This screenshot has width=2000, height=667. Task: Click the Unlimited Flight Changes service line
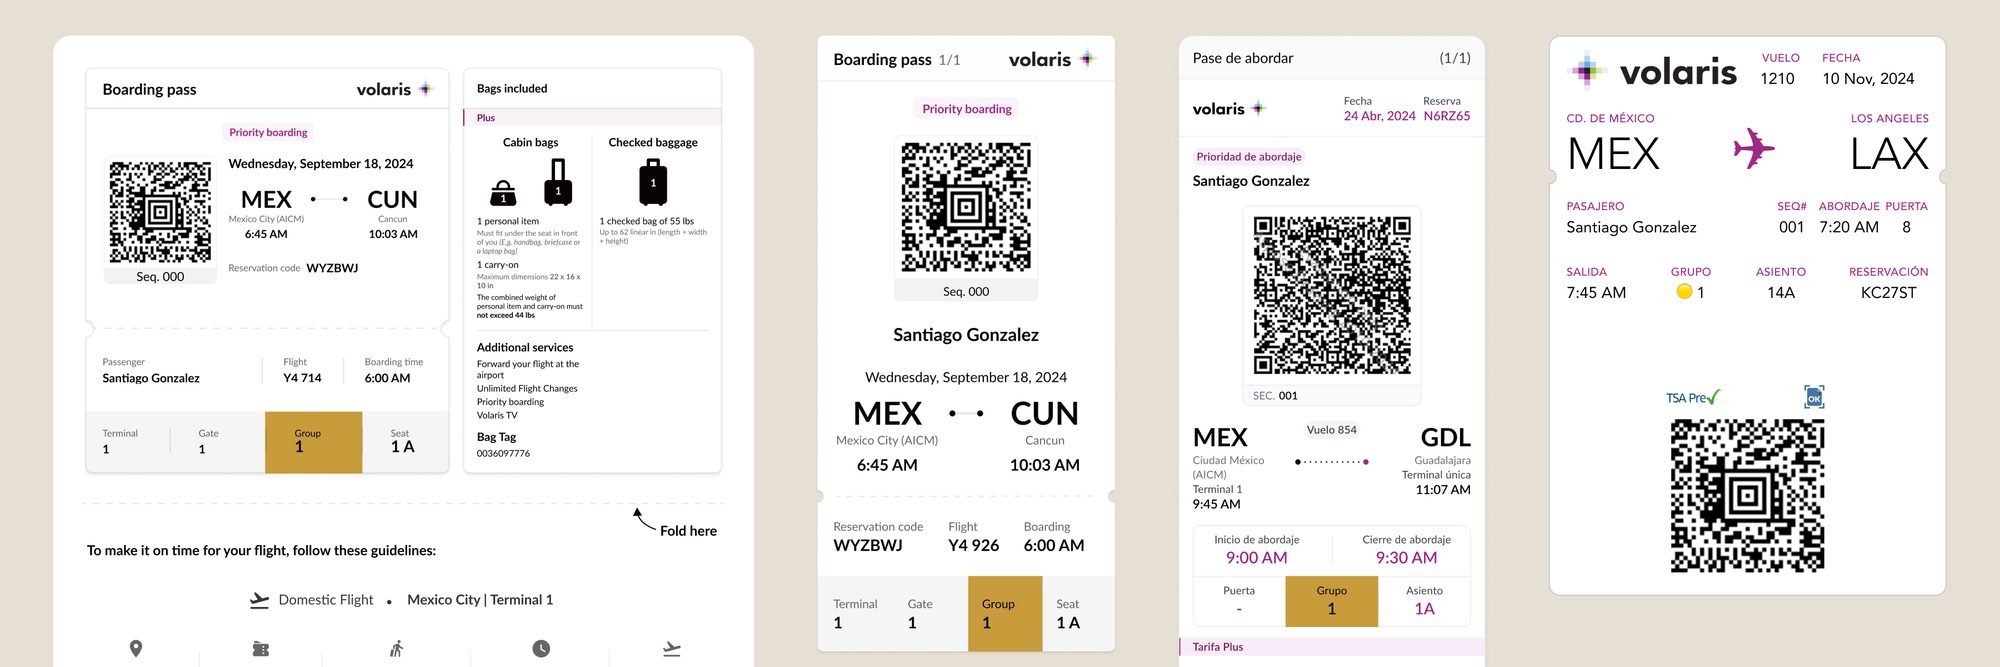tap(527, 389)
